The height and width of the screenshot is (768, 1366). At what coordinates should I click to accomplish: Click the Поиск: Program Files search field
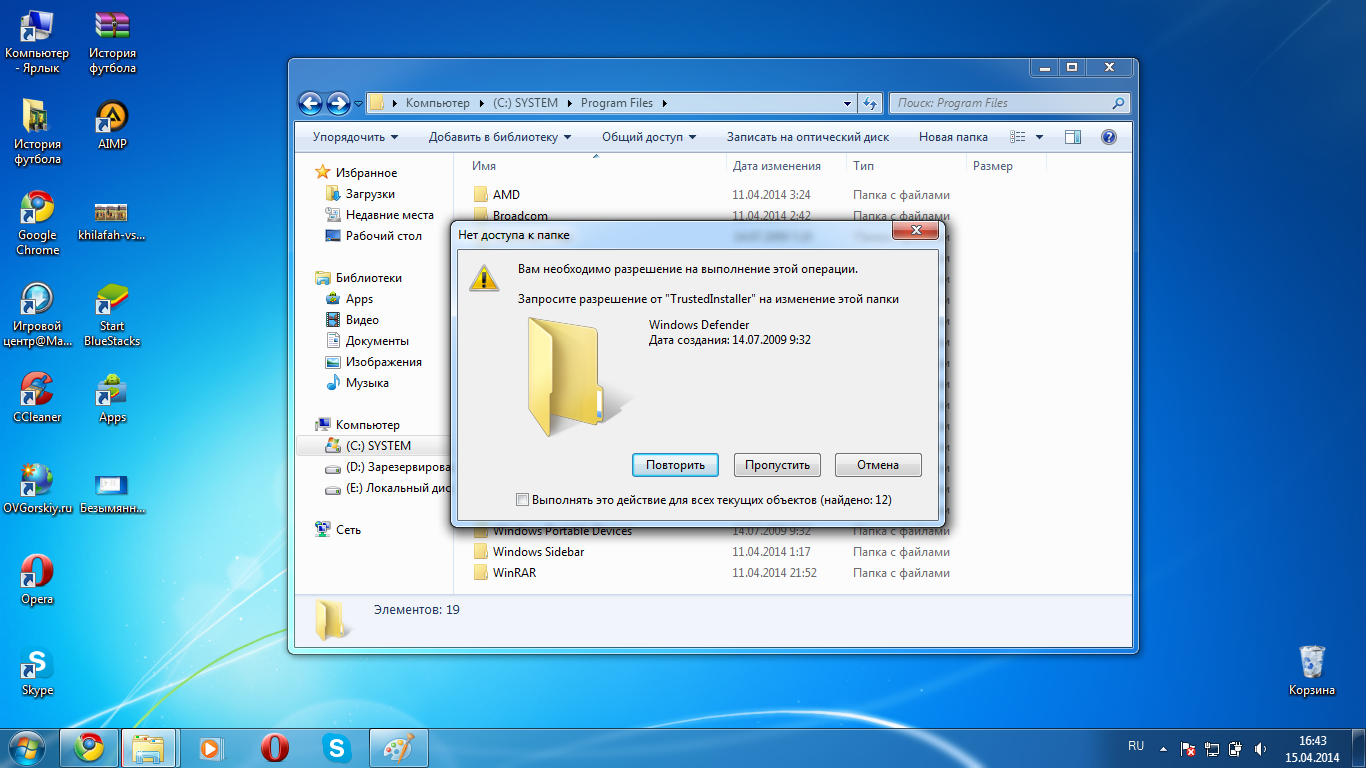pos(1000,103)
